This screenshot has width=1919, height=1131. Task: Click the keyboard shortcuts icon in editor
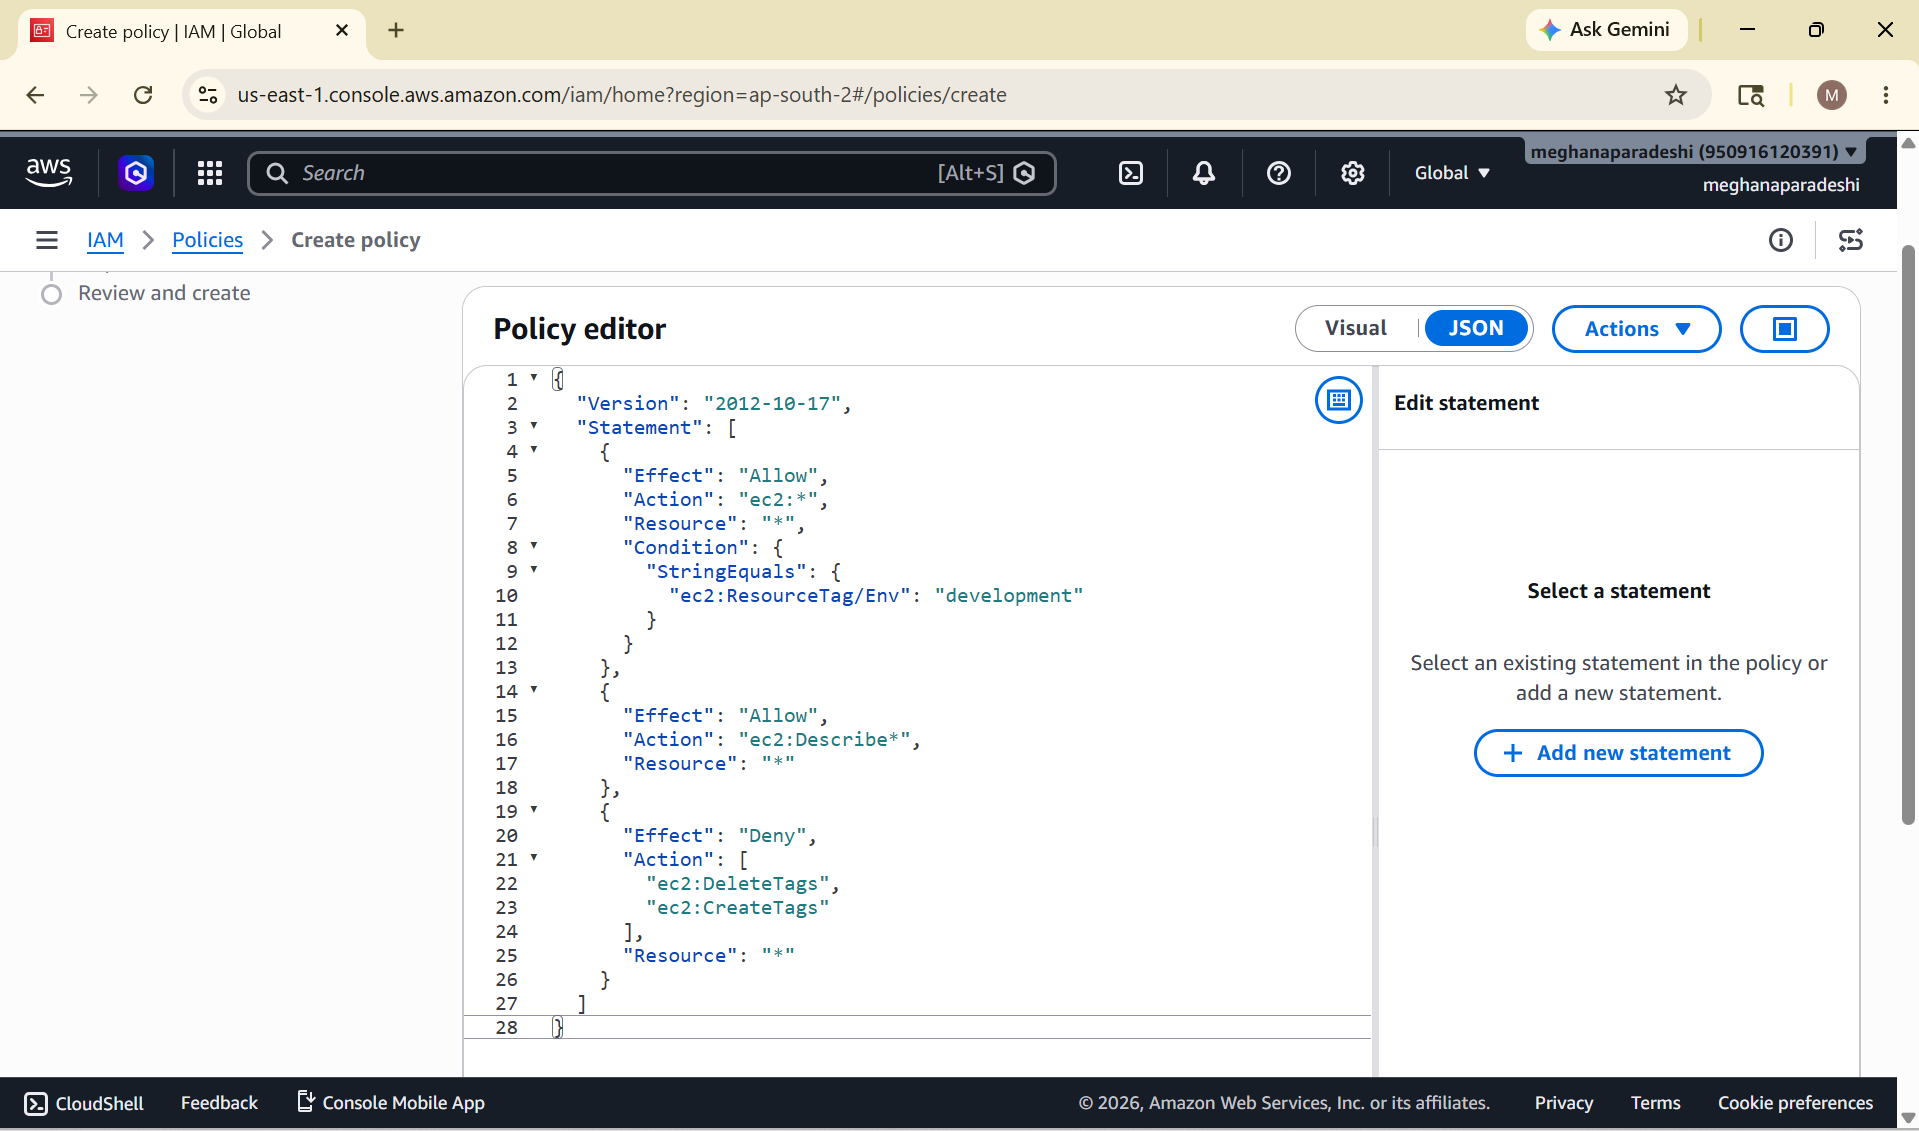coord(1339,400)
